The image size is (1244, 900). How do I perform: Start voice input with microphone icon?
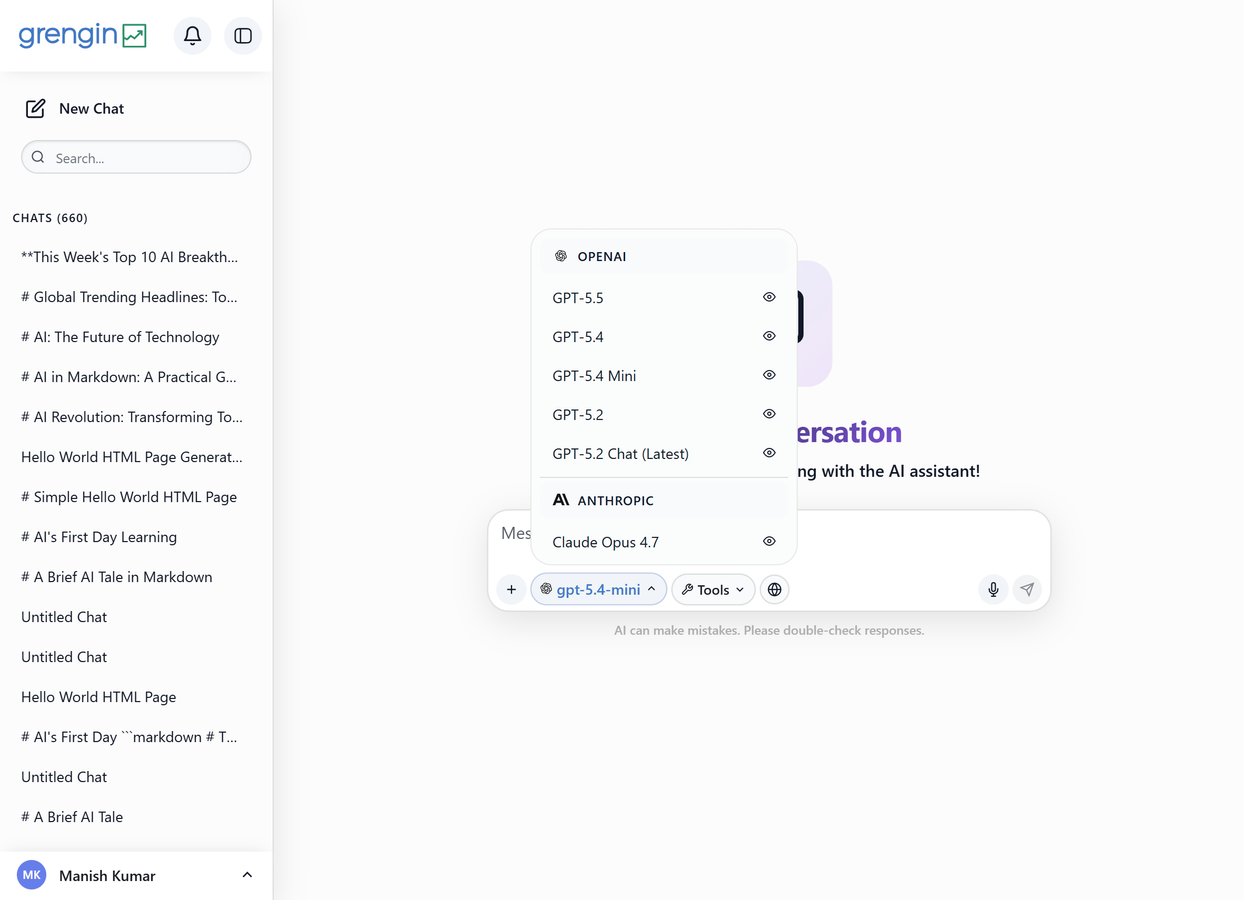993,590
